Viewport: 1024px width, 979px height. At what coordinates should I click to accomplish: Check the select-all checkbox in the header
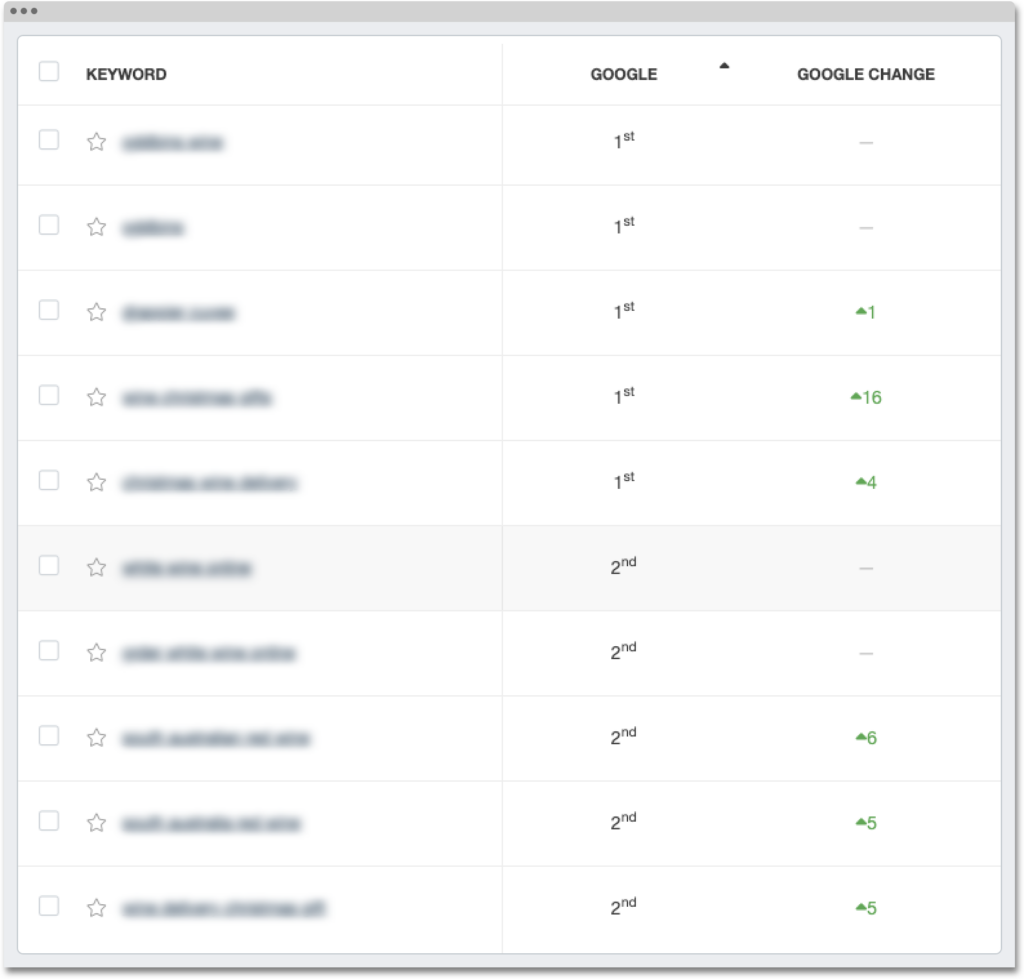(x=48, y=72)
